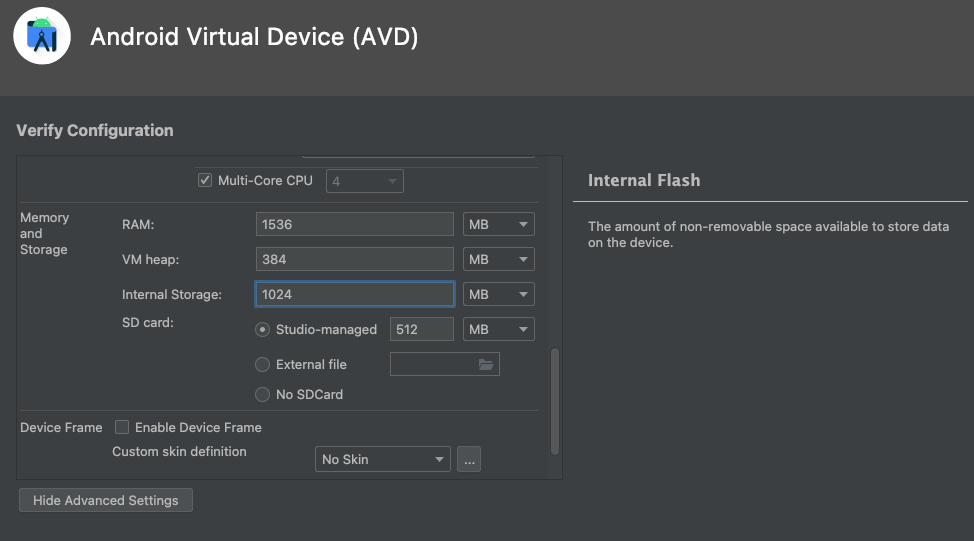Screen dimensions: 974x541
Task: Open the VM heap unit dropdown
Action: (x=498, y=260)
